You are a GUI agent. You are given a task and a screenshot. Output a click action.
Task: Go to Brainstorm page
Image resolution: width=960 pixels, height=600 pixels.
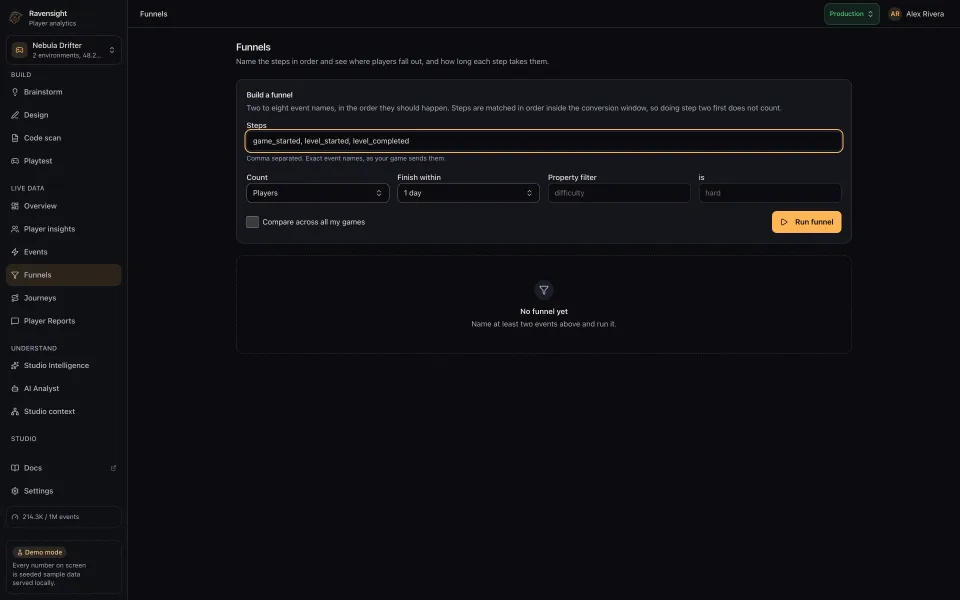pos(64,92)
